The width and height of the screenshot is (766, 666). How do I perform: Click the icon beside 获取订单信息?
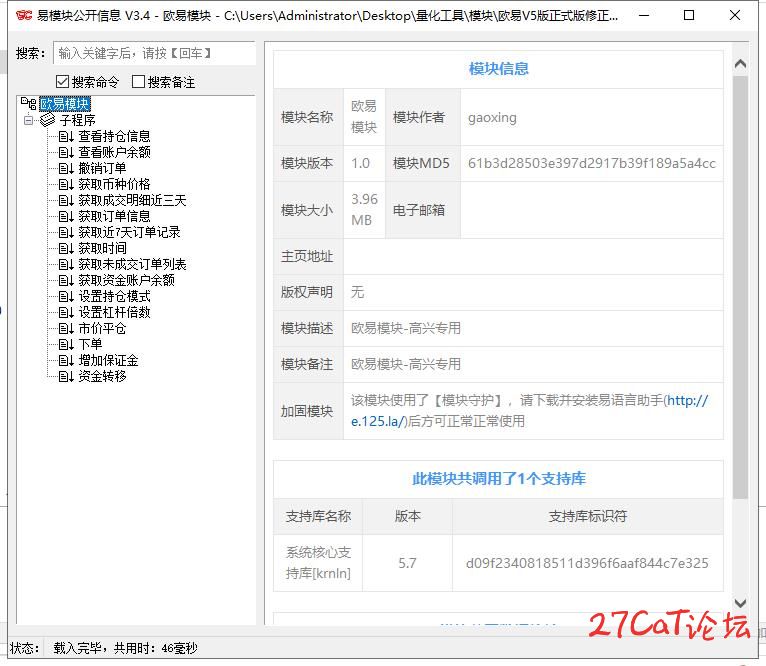(66, 216)
